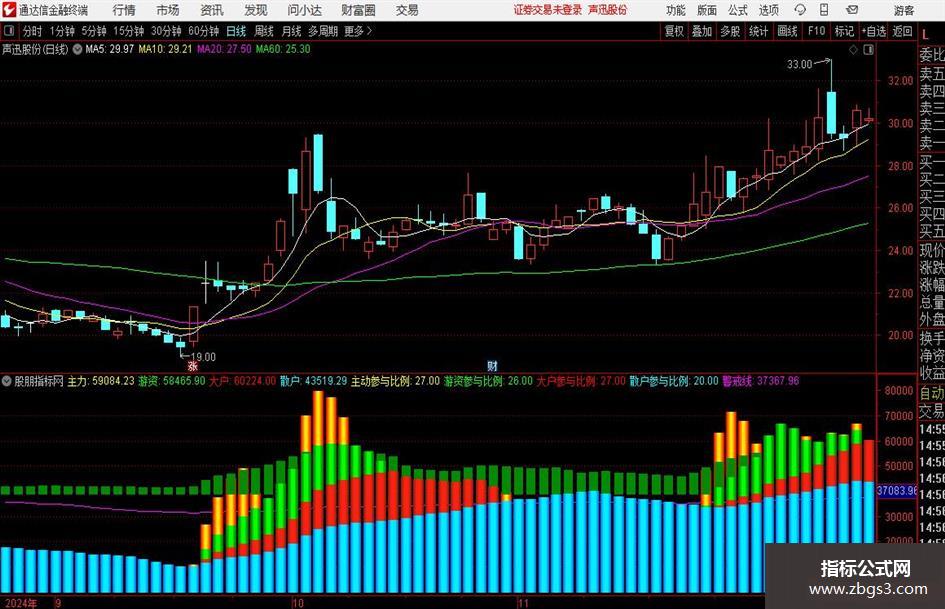Click the red L label in side panel

925,36
